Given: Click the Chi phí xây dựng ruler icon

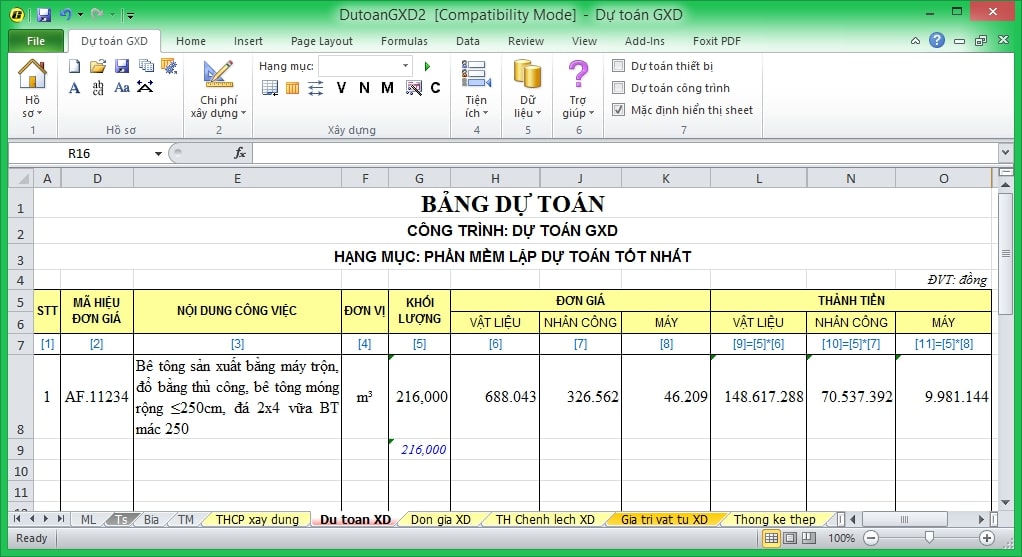Looking at the screenshot, I should [x=218, y=76].
